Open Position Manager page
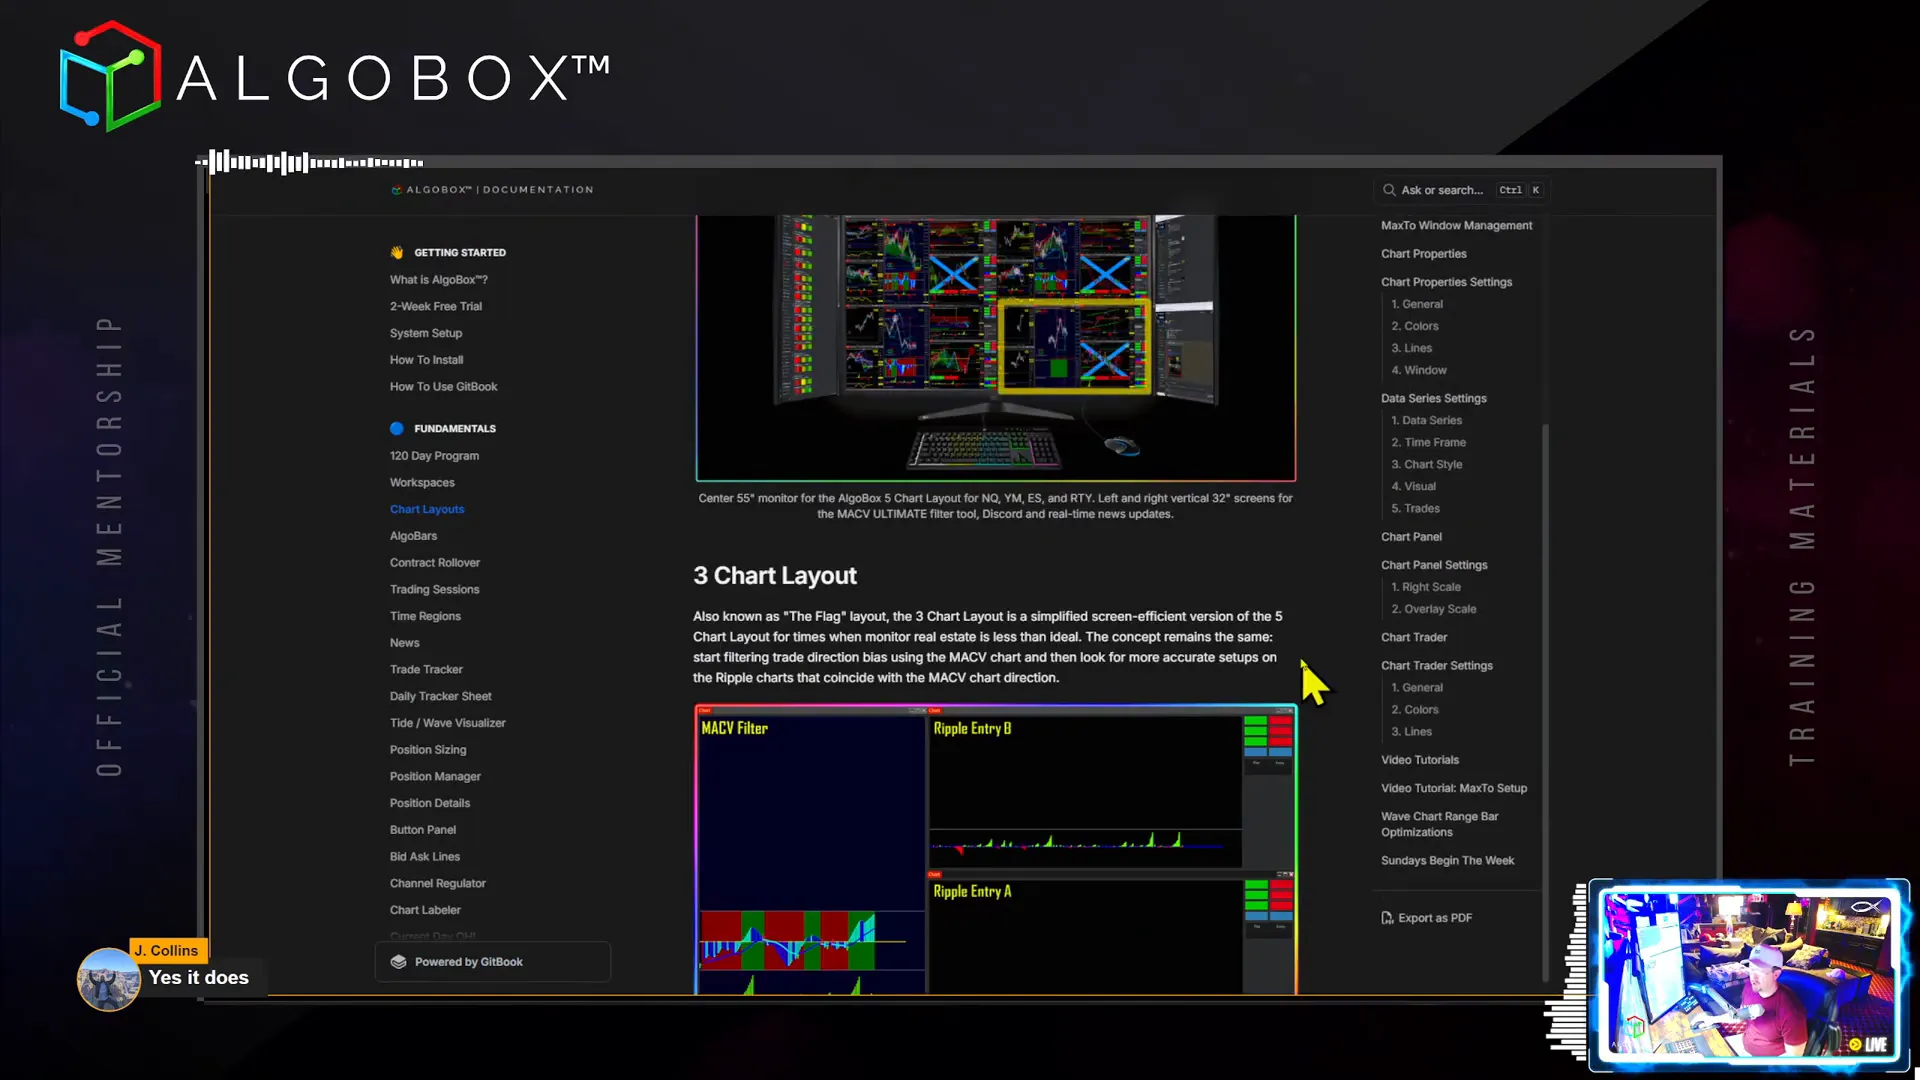 pyautogui.click(x=435, y=777)
